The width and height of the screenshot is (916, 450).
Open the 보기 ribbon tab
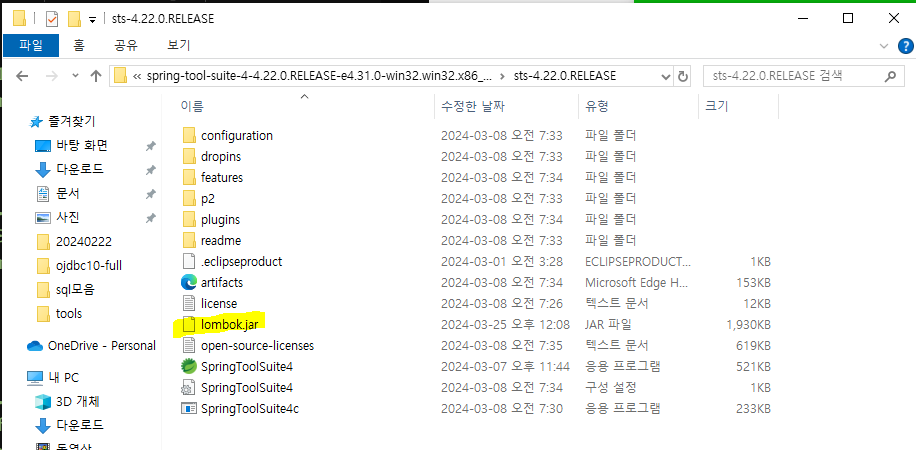[x=179, y=46]
